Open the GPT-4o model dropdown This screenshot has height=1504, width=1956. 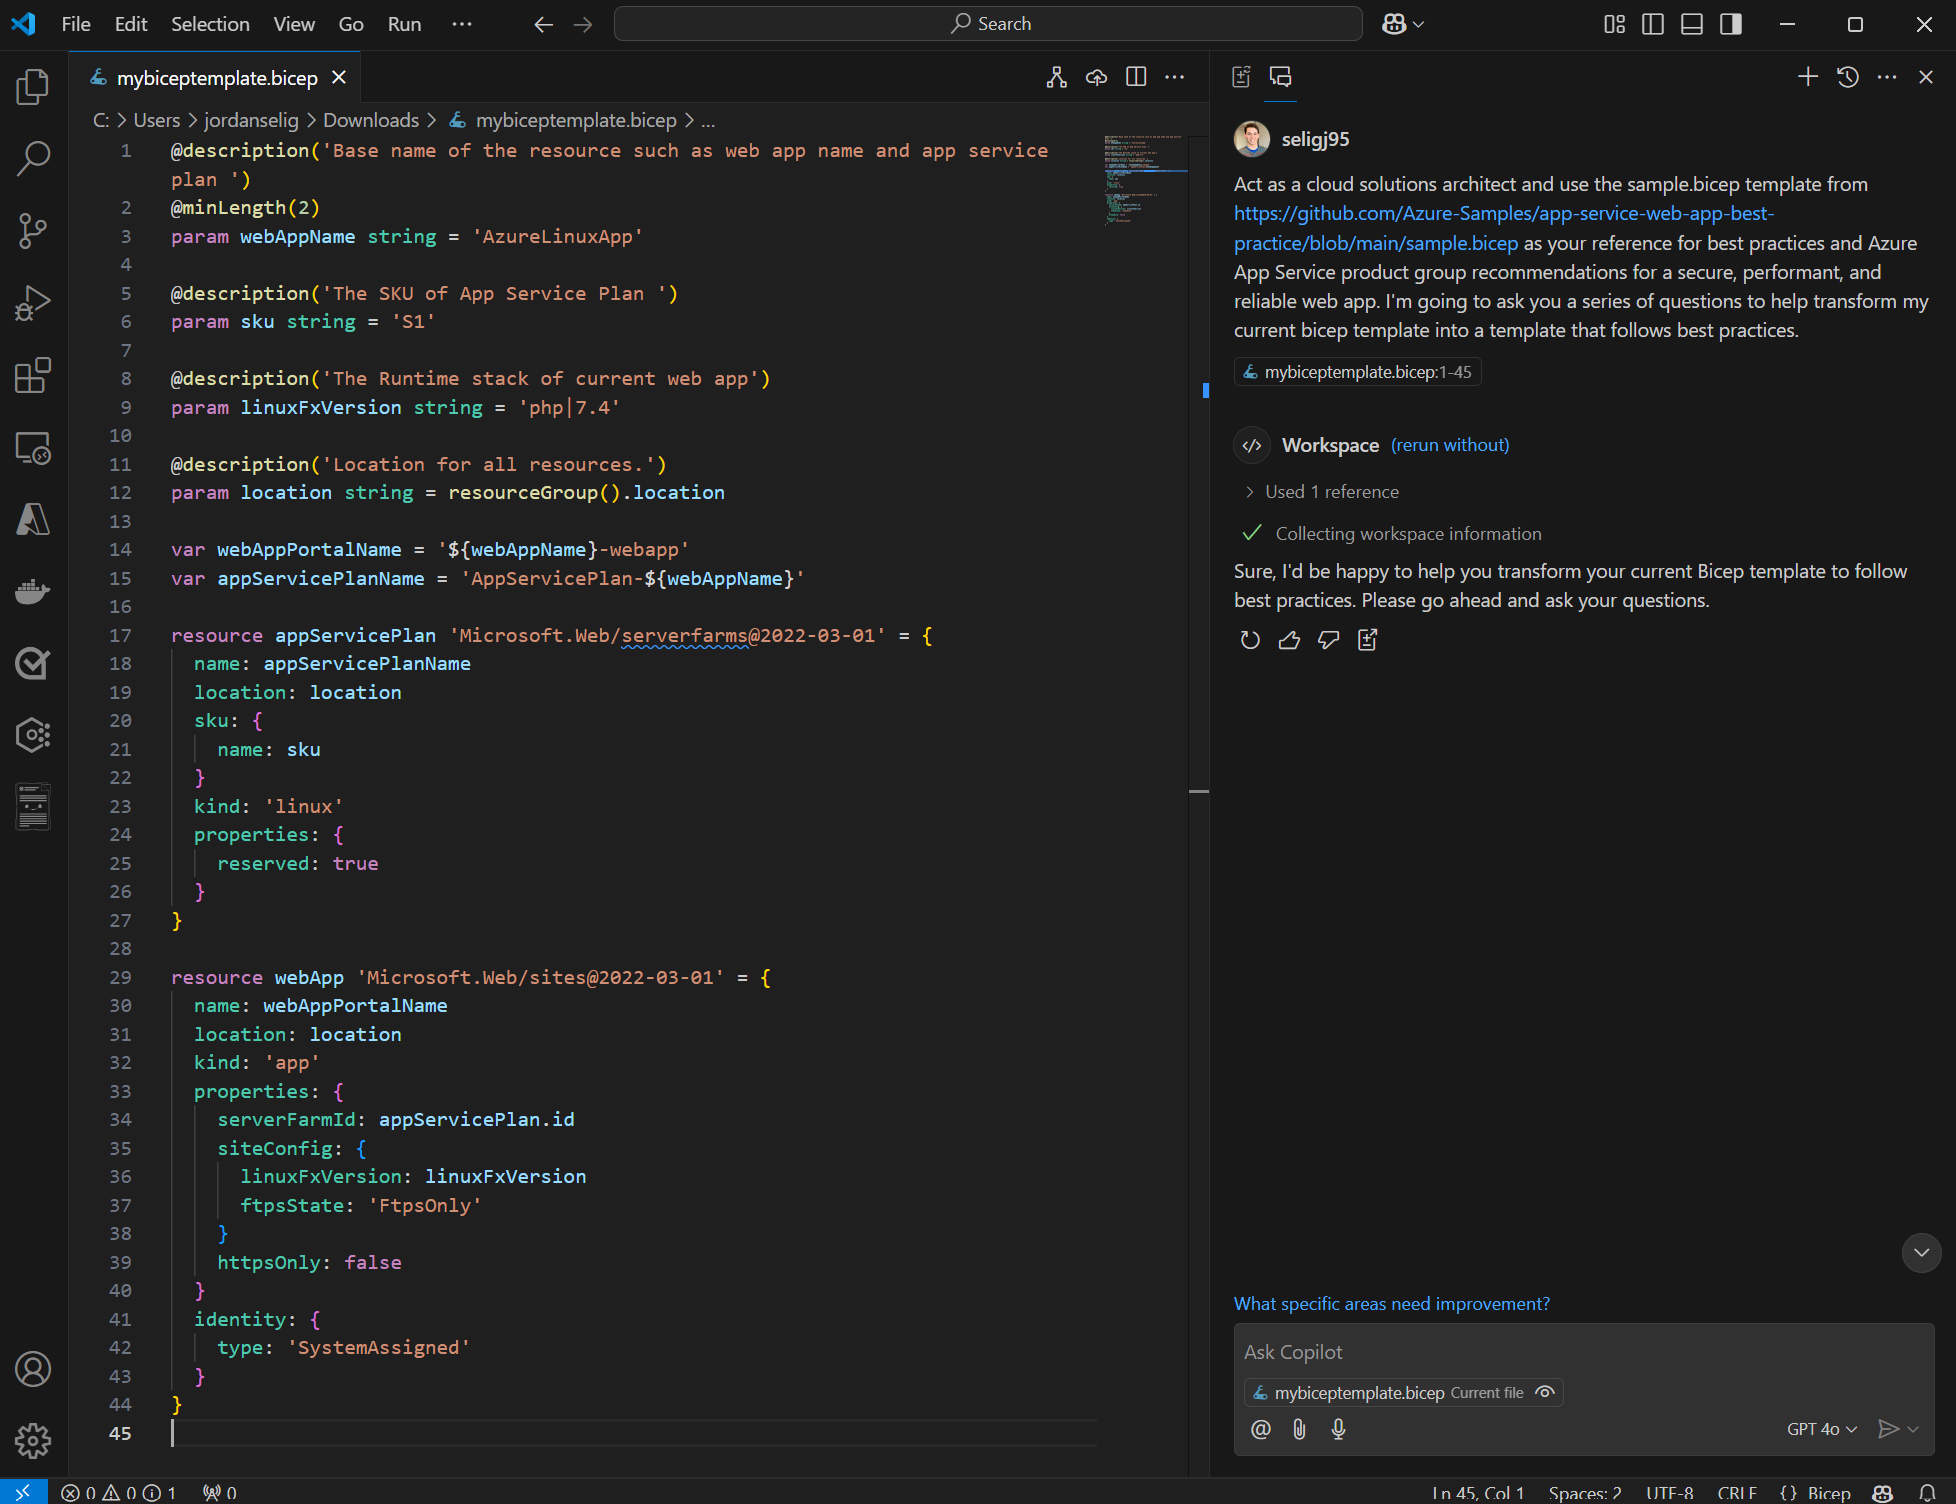tap(1820, 1429)
